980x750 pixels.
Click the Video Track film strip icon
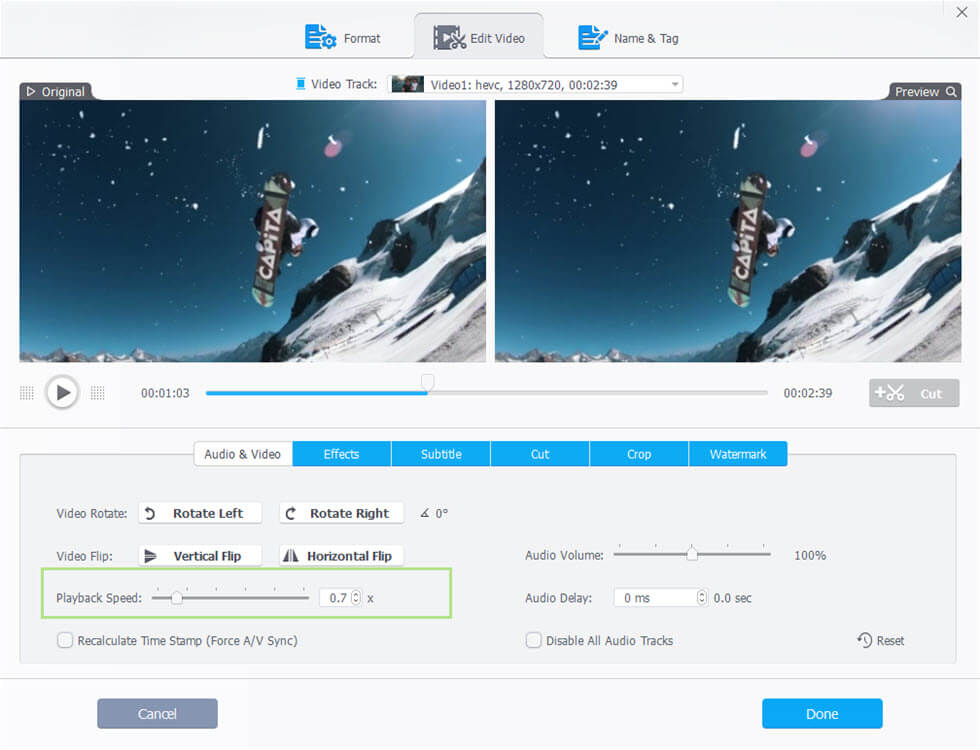[x=301, y=84]
